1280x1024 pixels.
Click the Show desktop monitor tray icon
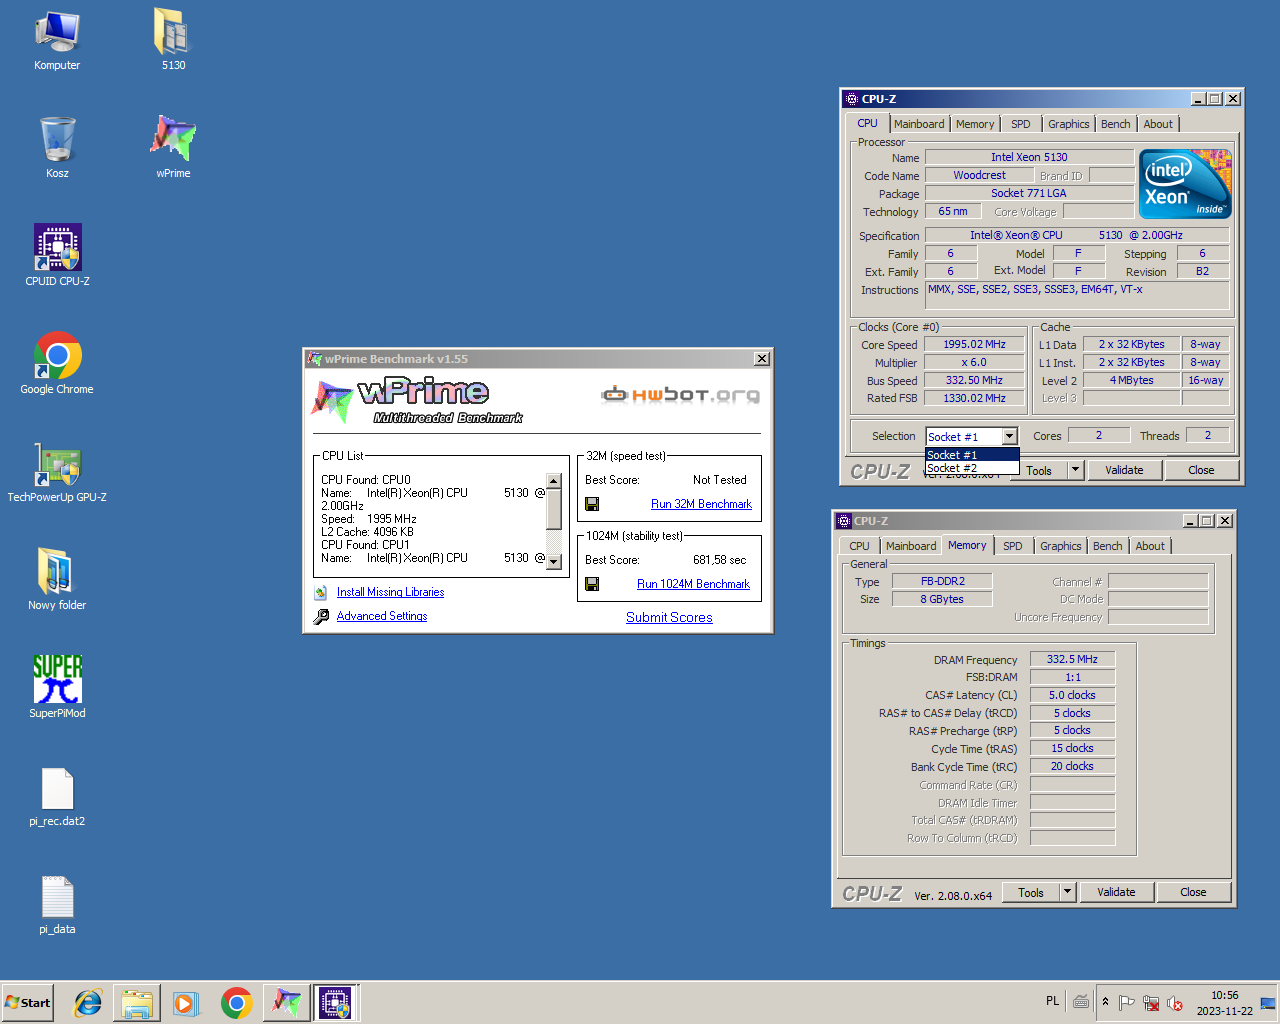[1268, 1003]
